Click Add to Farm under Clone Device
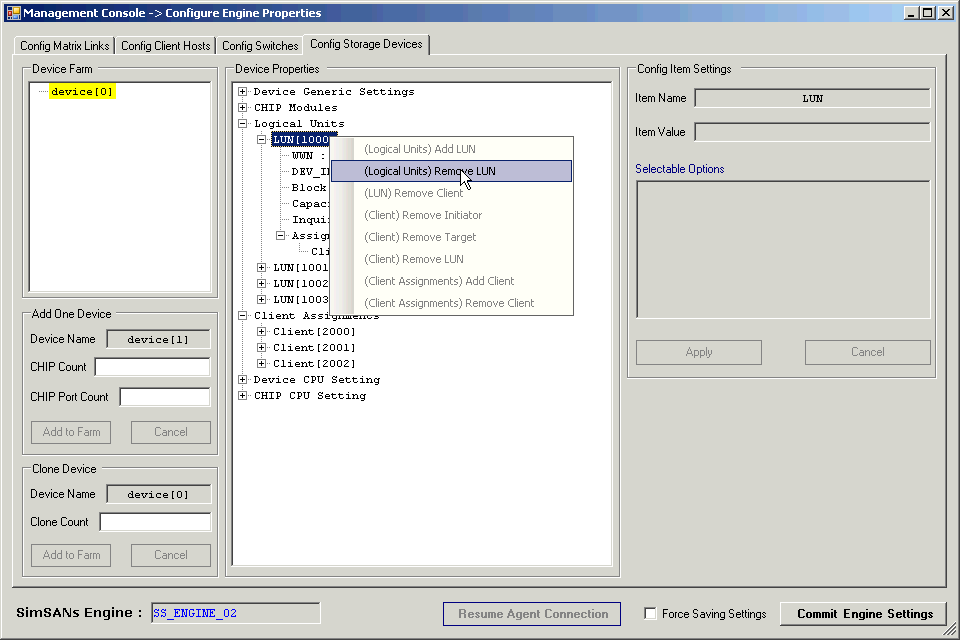960x640 pixels. click(x=71, y=555)
